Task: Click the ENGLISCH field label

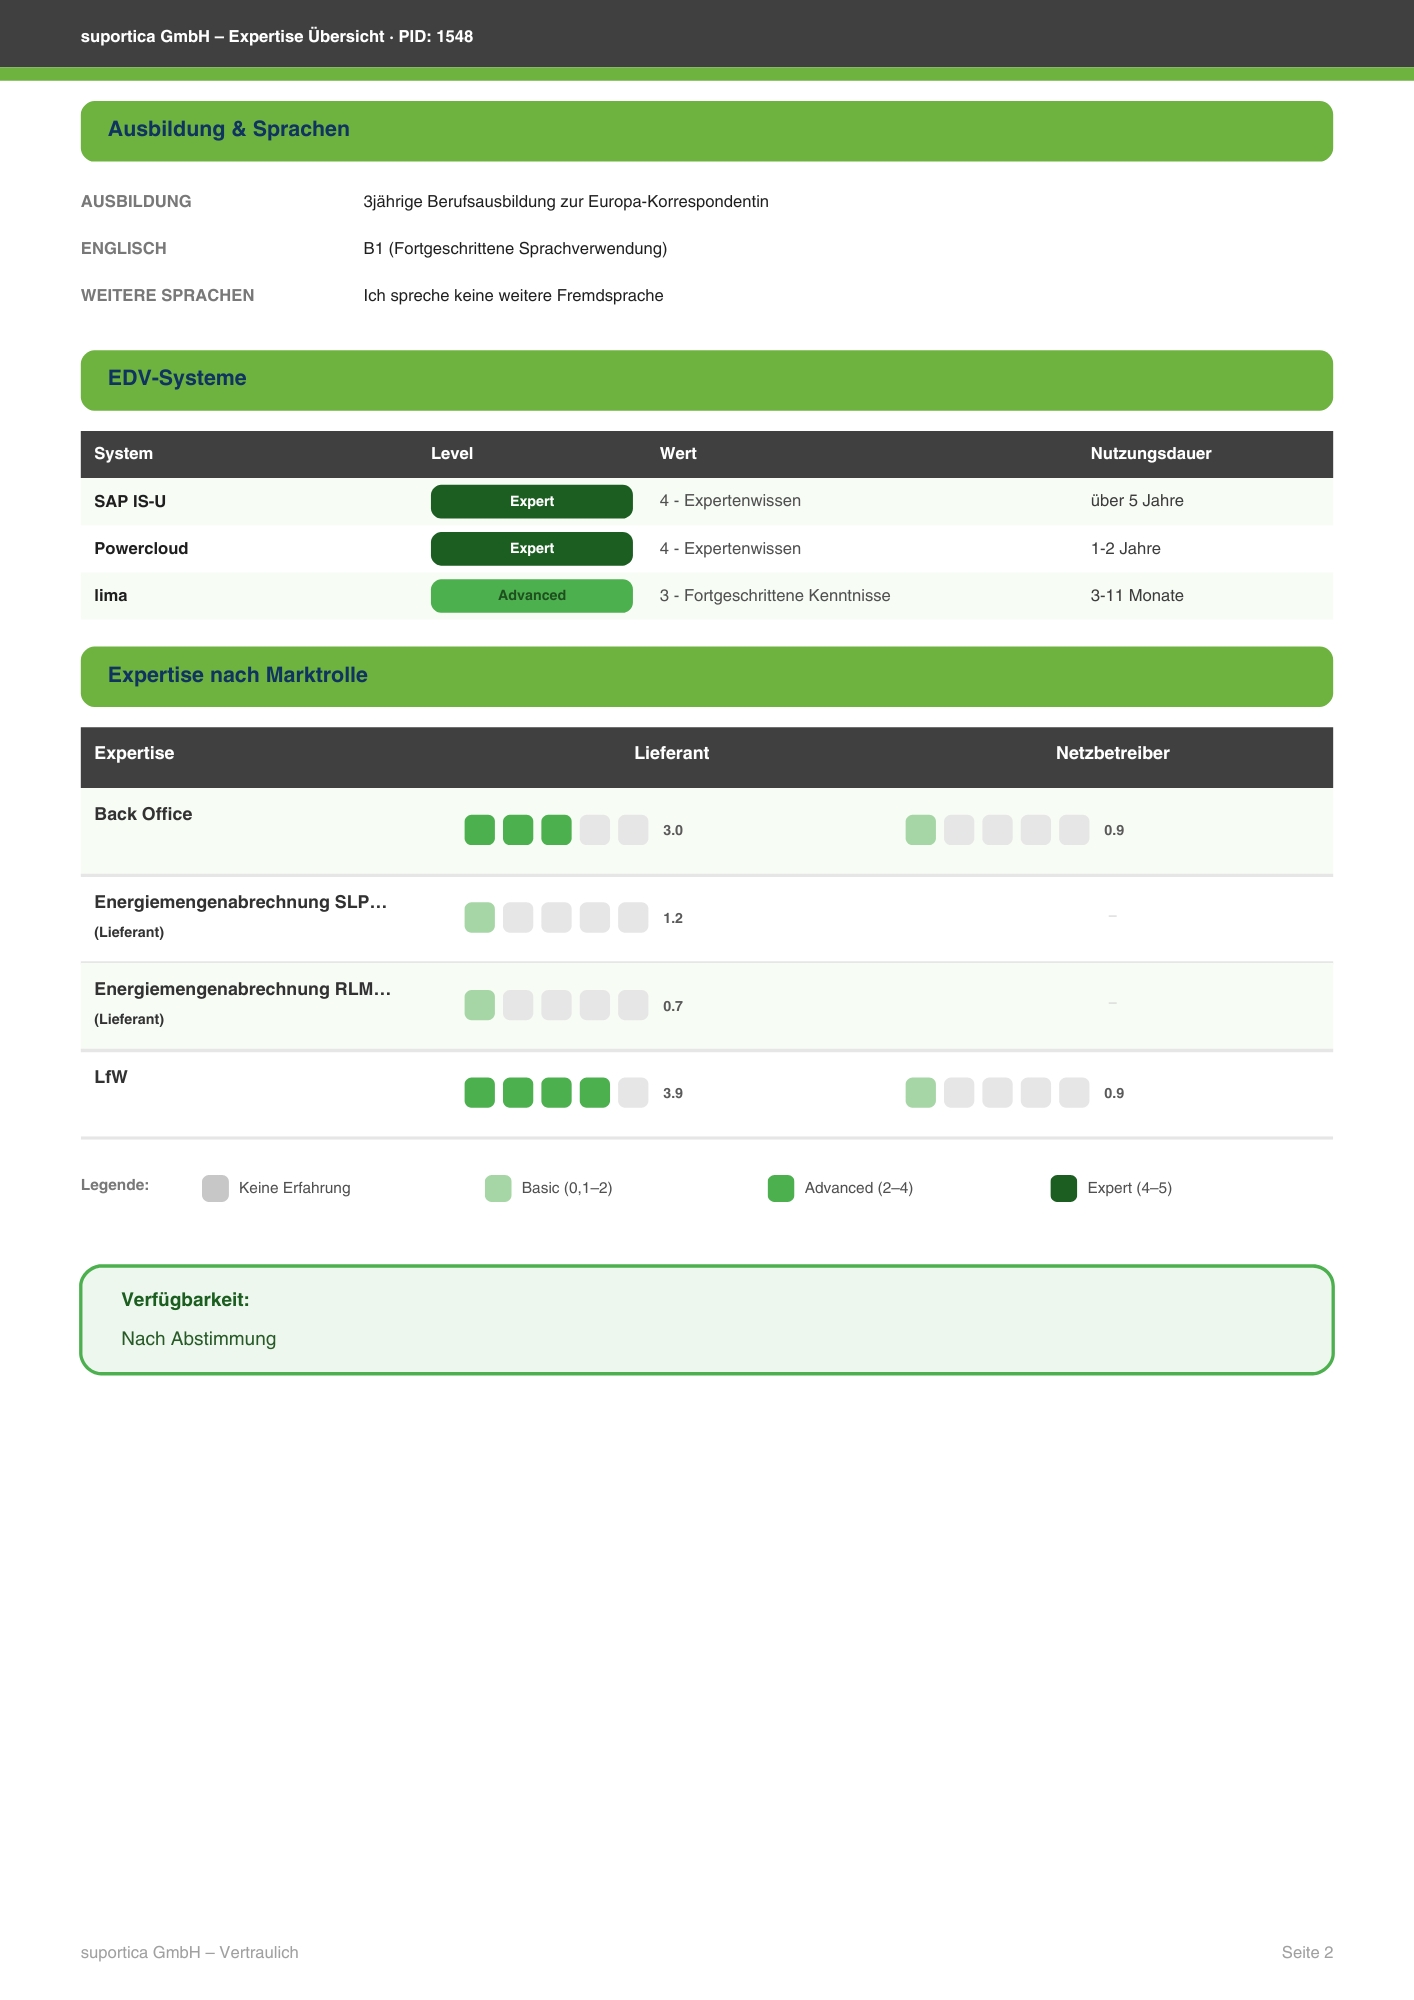Action: [124, 248]
